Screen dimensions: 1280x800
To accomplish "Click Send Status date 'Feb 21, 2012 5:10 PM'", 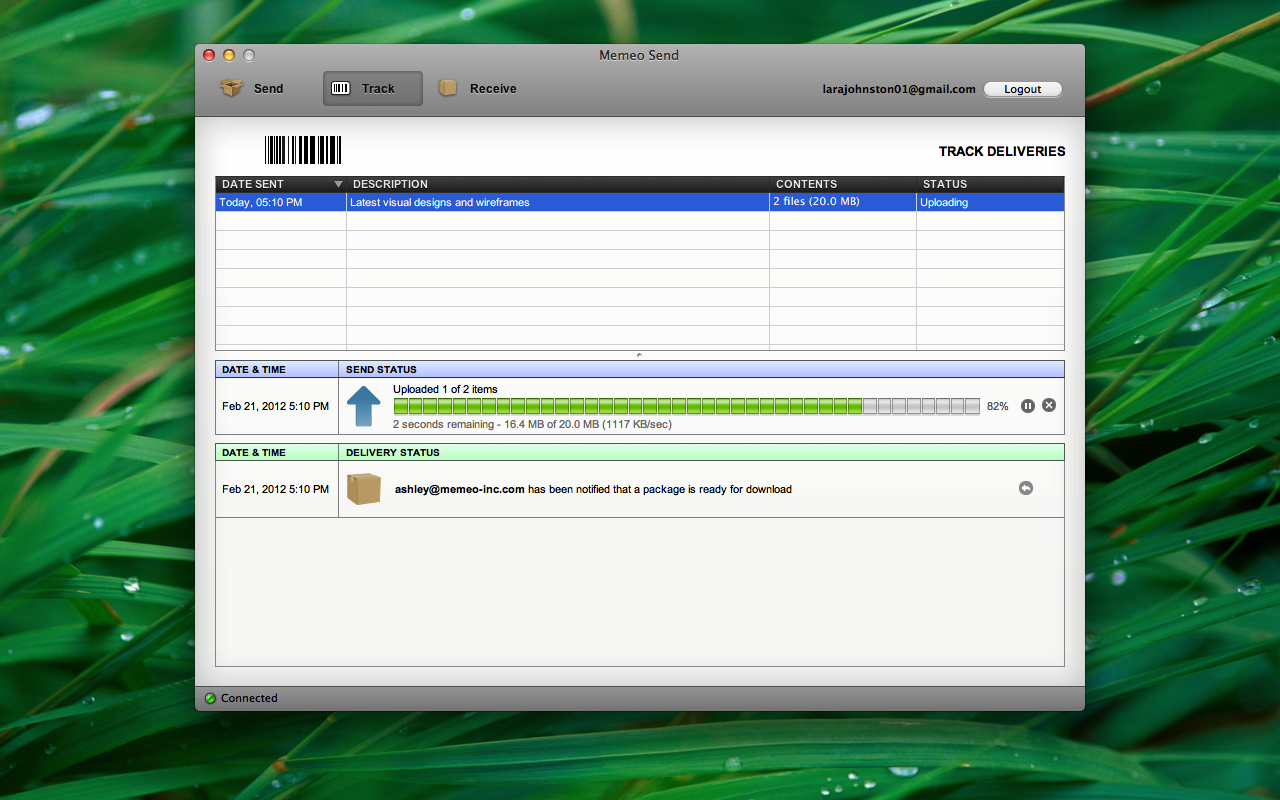I will (x=276, y=406).
